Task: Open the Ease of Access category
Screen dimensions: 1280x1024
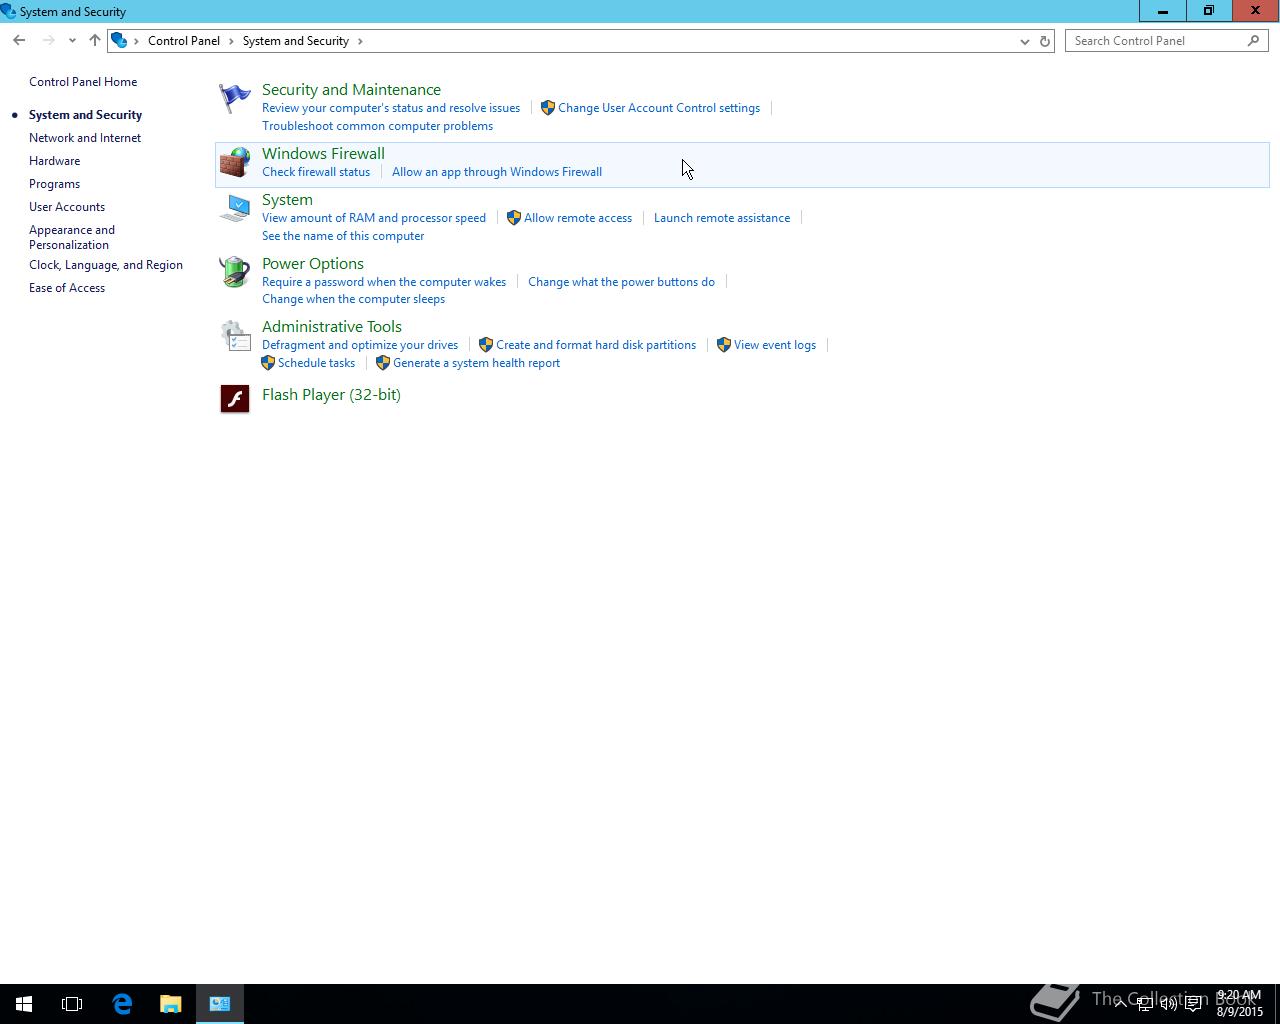Action: pyautogui.click(x=67, y=288)
